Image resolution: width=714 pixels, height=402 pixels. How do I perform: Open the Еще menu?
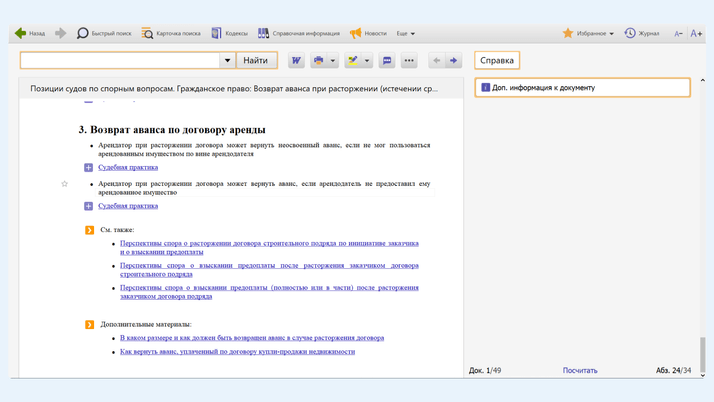(x=405, y=33)
